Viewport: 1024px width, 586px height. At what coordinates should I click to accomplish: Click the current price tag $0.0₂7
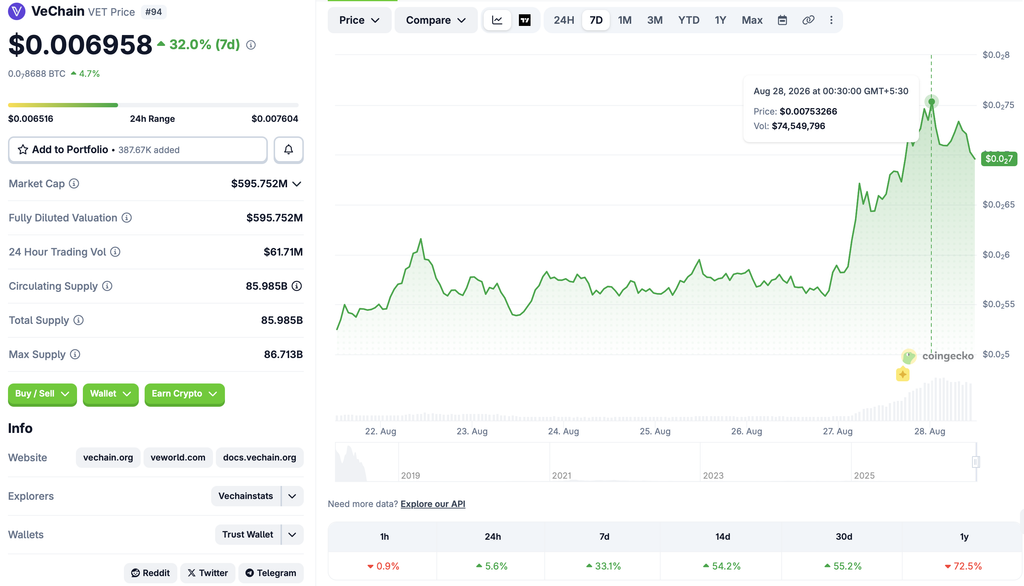(999, 159)
